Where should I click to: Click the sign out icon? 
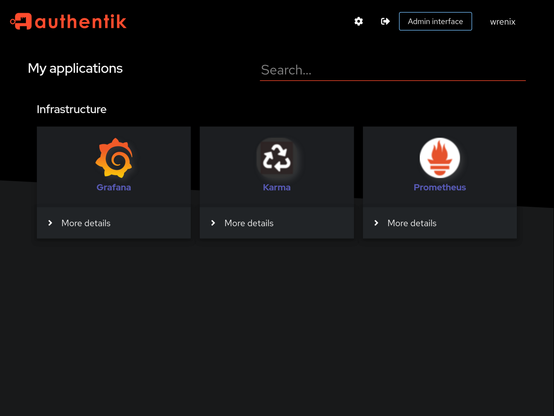click(385, 22)
